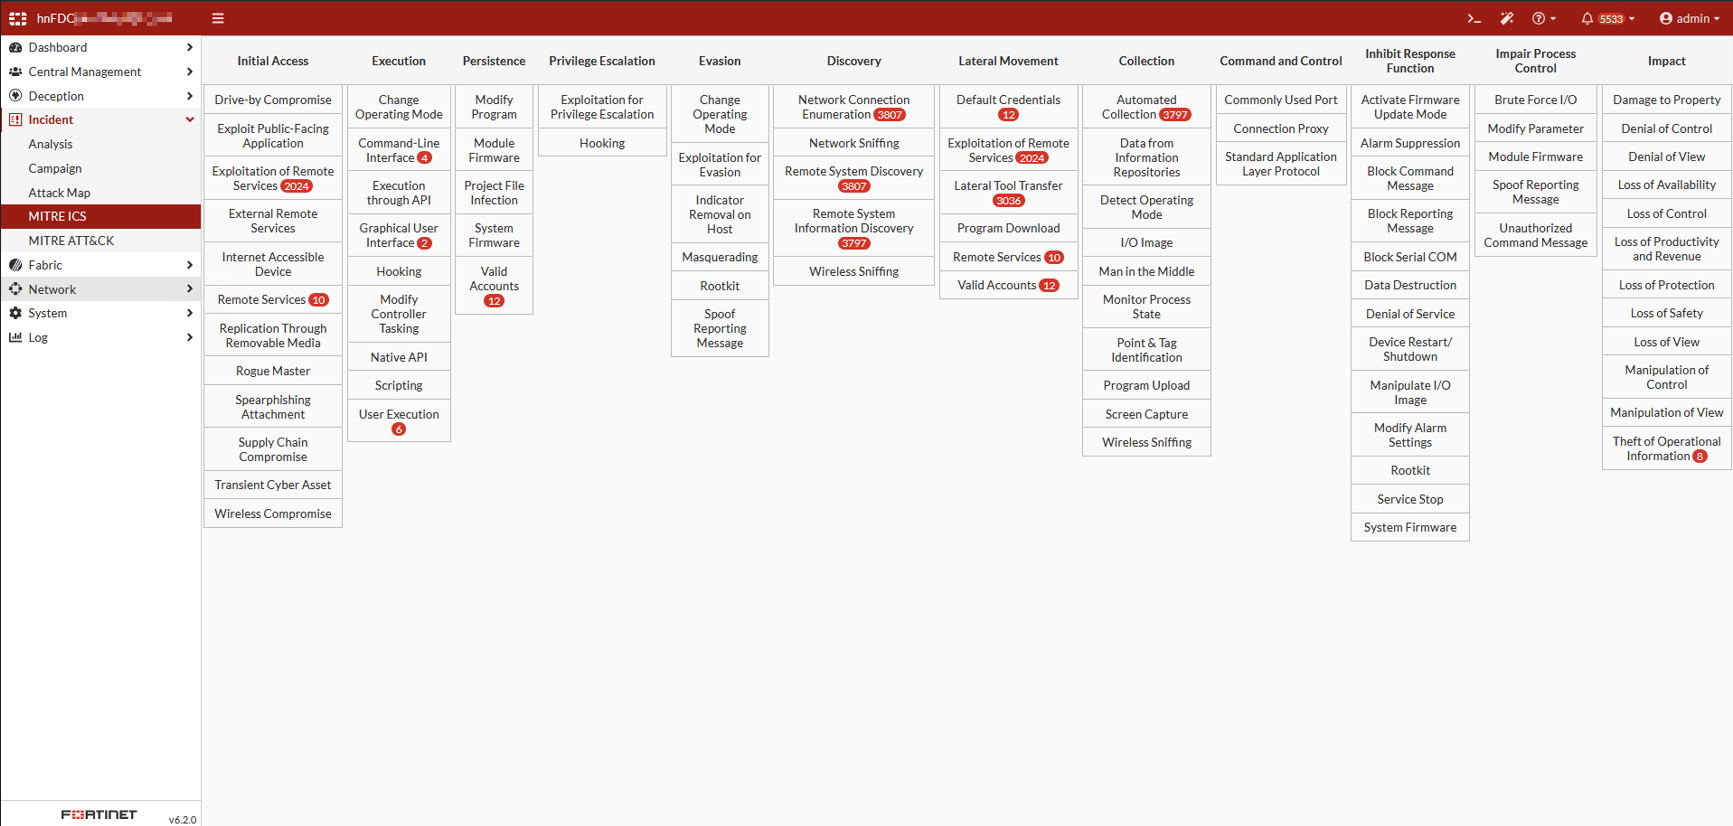Click Network Connection Enumeration cell

click(x=854, y=107)
